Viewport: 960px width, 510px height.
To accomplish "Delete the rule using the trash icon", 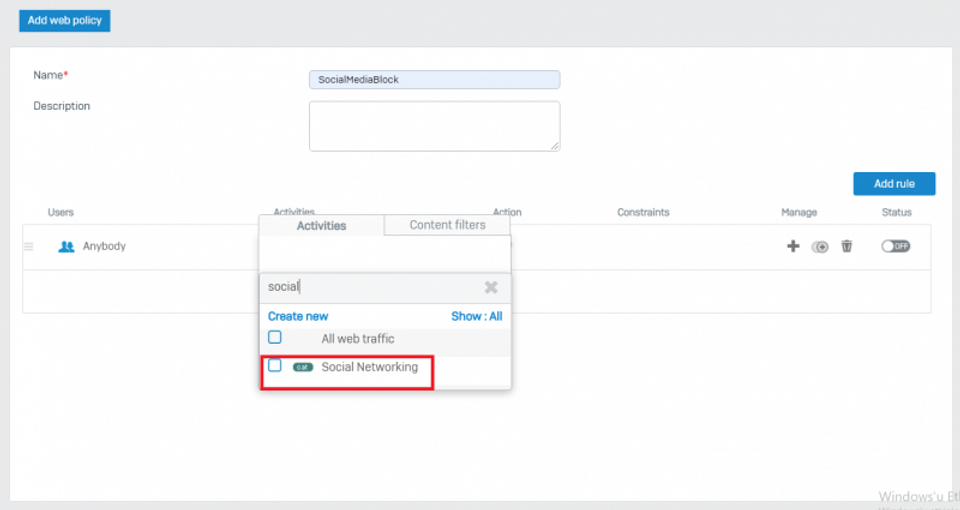I will (x=847, y=246).
